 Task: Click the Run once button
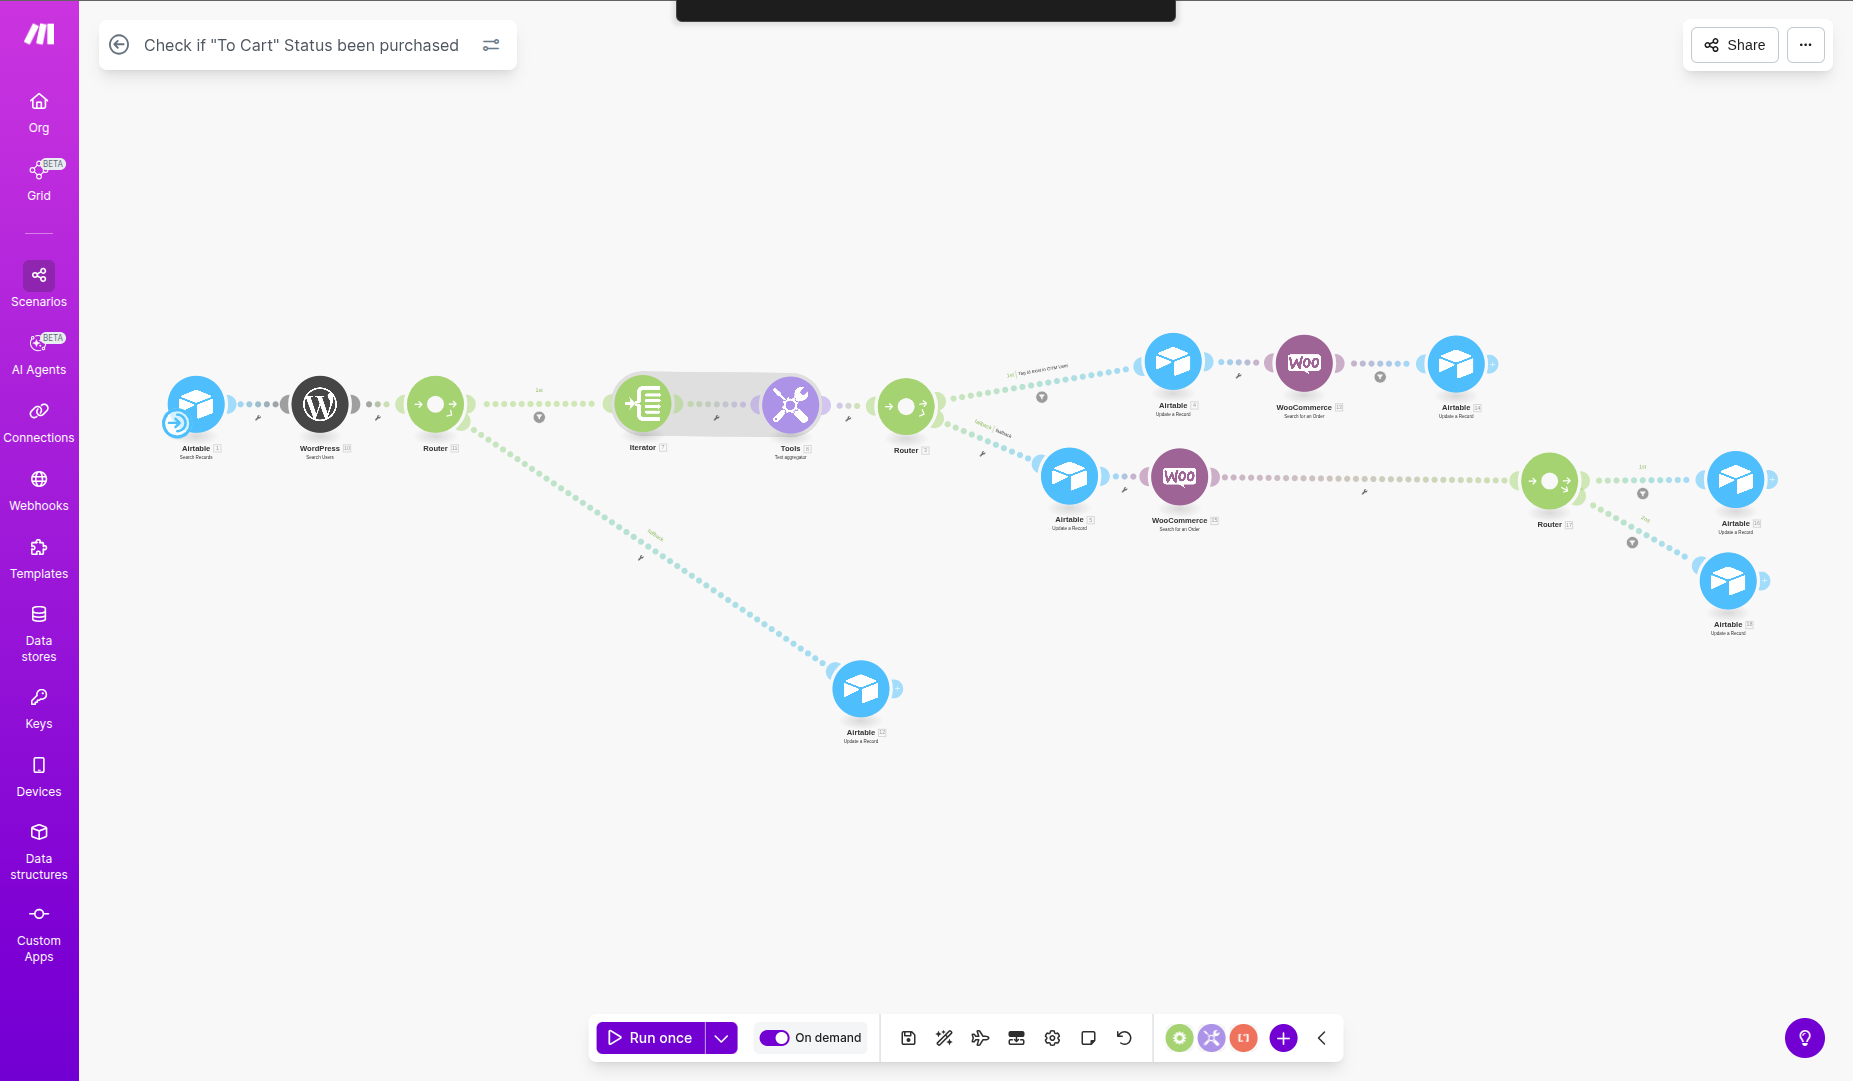650,1038
